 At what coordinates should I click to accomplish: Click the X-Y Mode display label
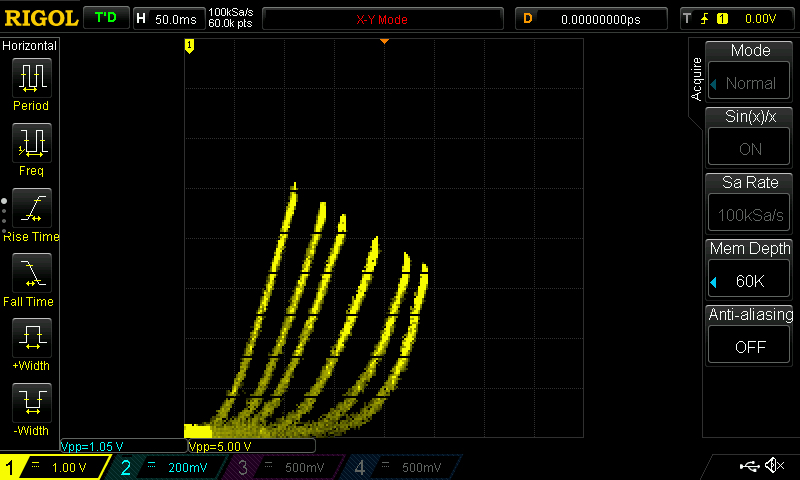pos(382,19)
